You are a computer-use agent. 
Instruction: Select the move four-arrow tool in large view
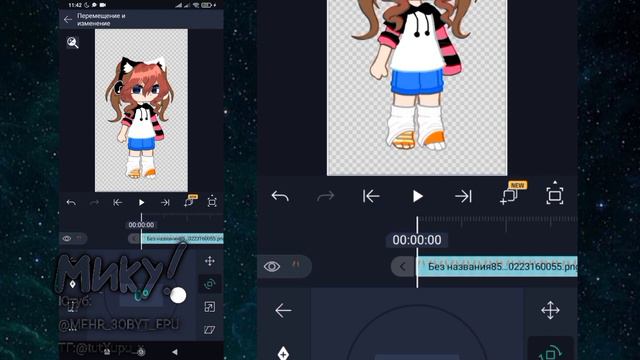tap(550, 310)
